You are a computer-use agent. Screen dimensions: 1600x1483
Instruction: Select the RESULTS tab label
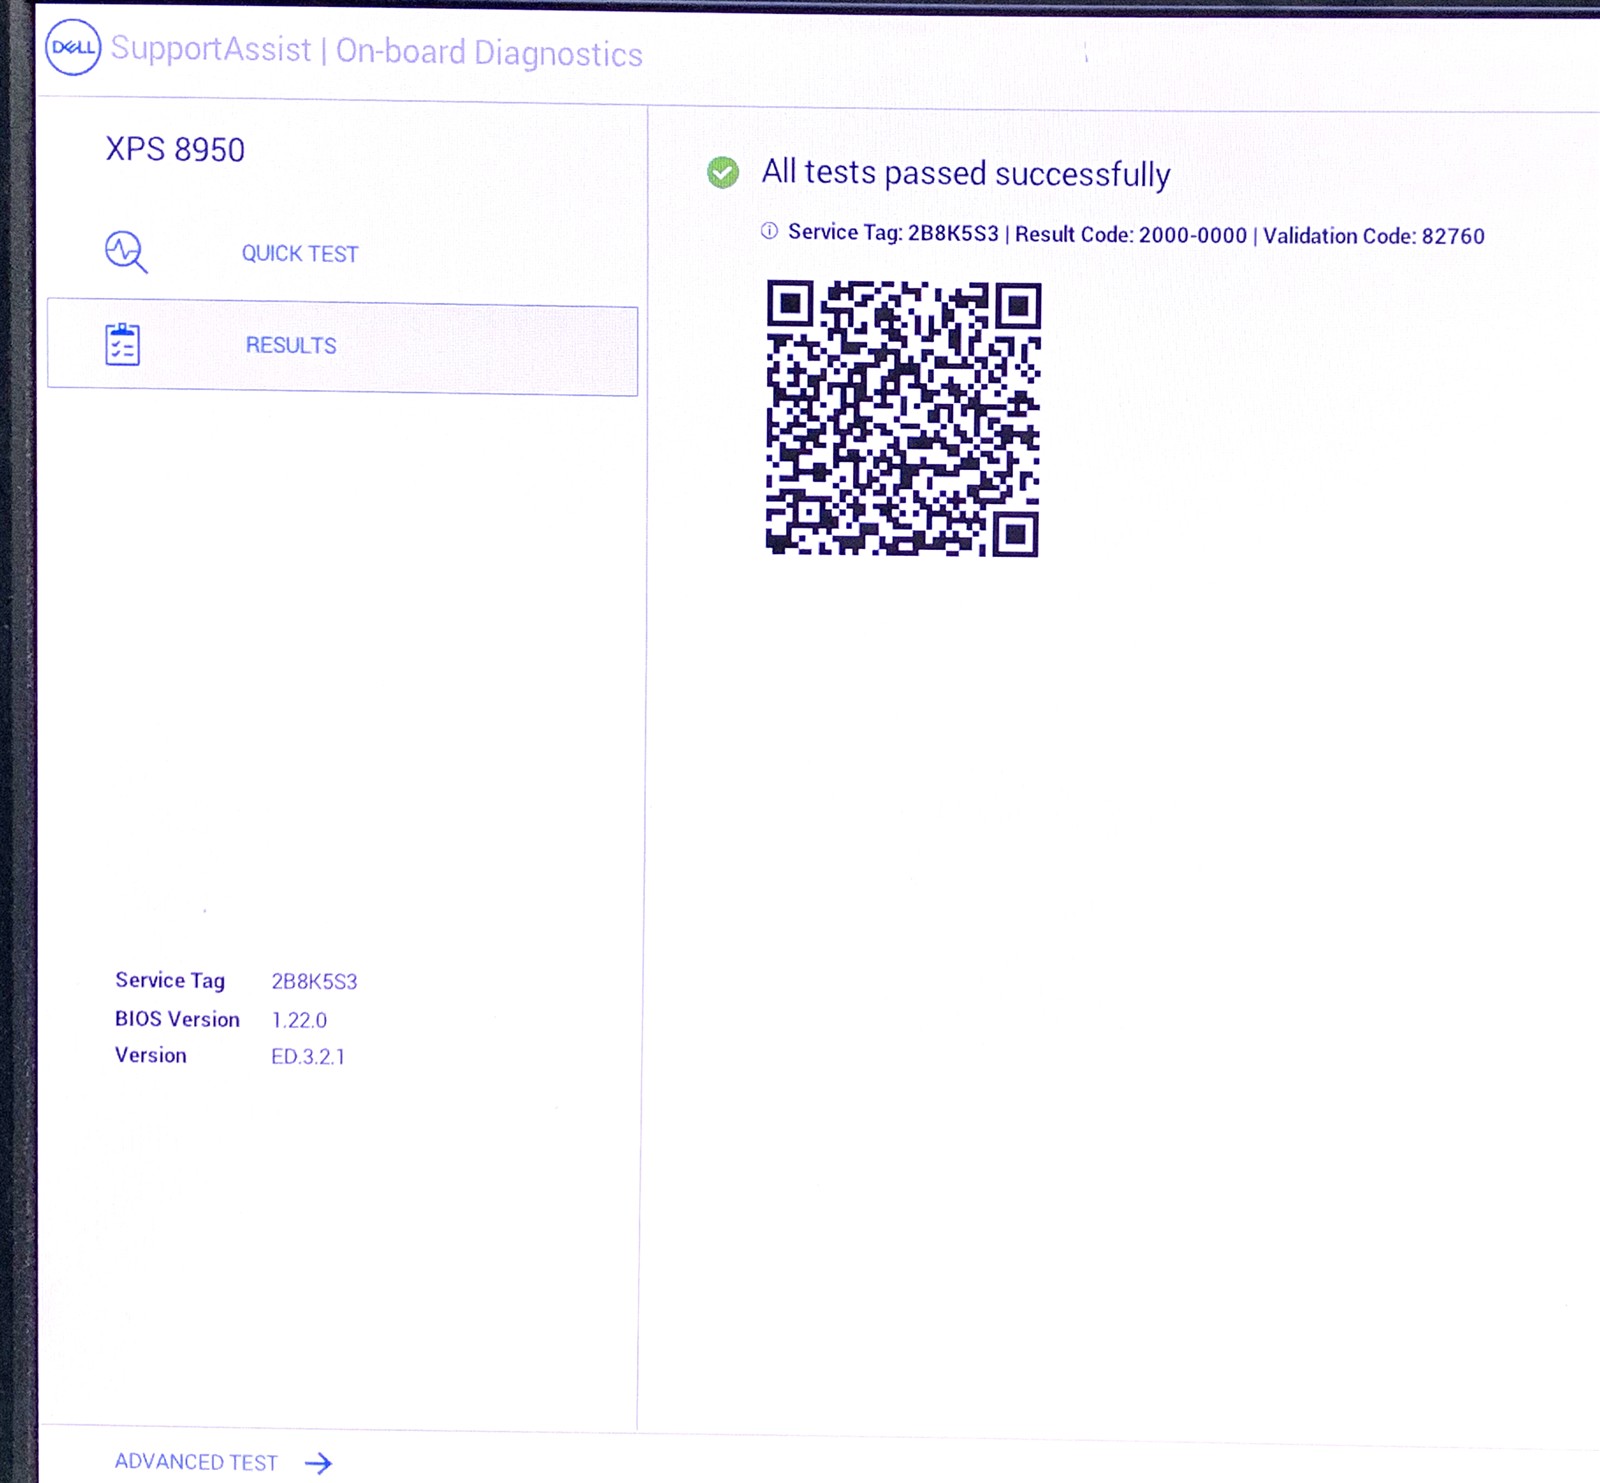click(291, 345)
